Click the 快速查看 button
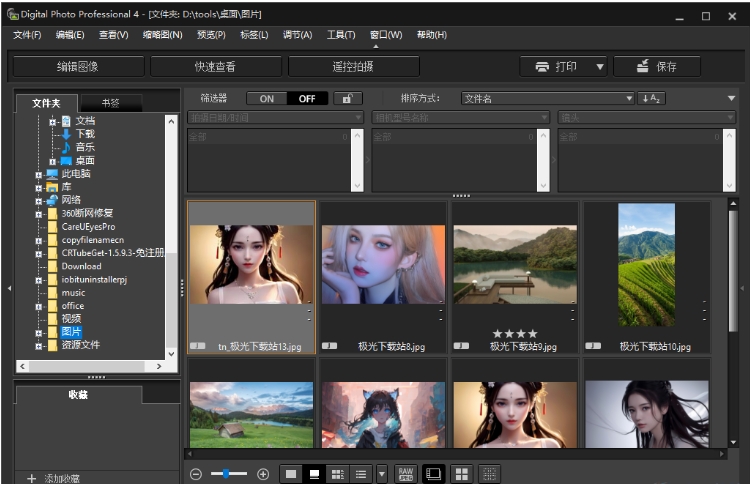 (215, 66)
